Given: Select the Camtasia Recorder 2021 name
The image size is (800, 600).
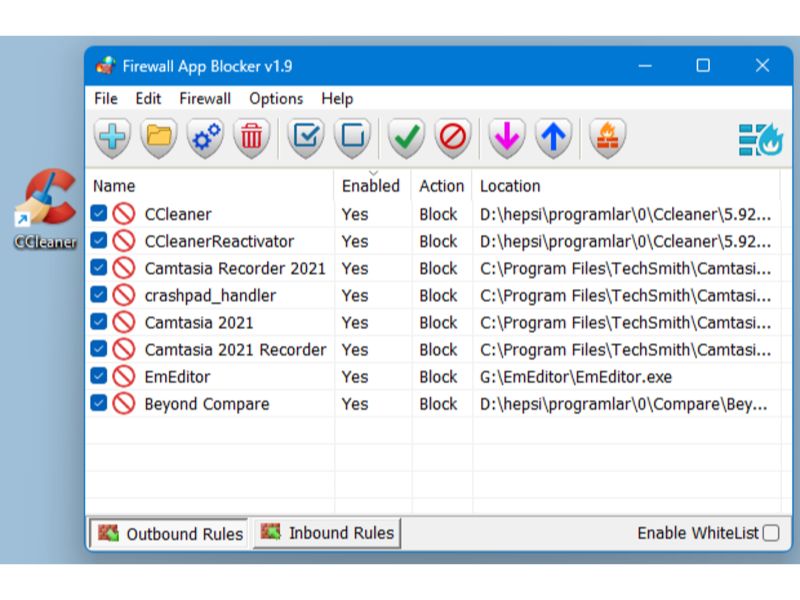Looking at the screenshot, I should [x=235, y=268].
